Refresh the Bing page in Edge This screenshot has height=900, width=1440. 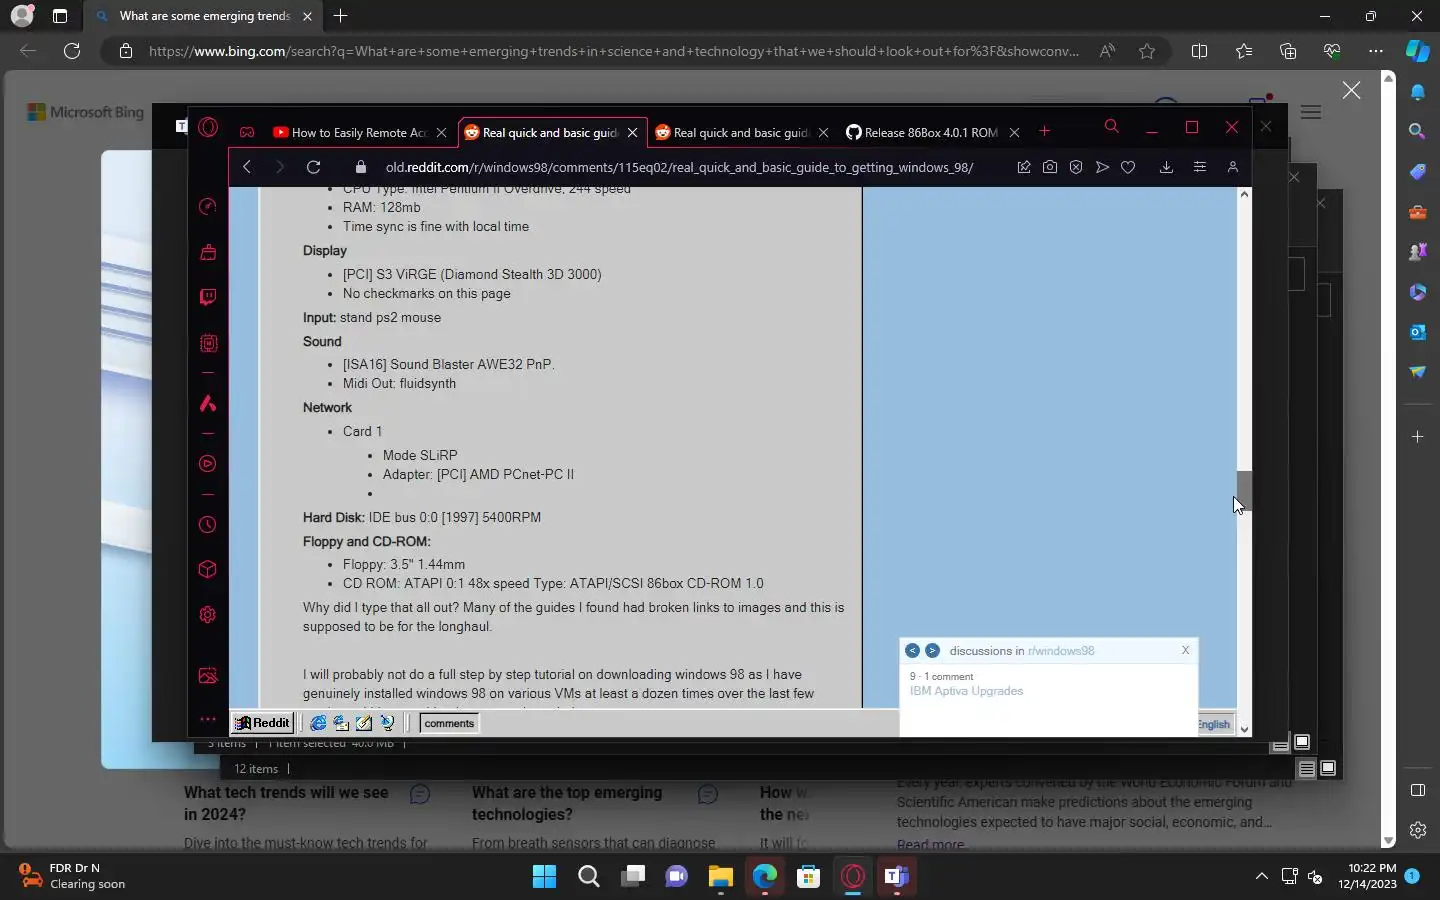[x=72, y=51]
